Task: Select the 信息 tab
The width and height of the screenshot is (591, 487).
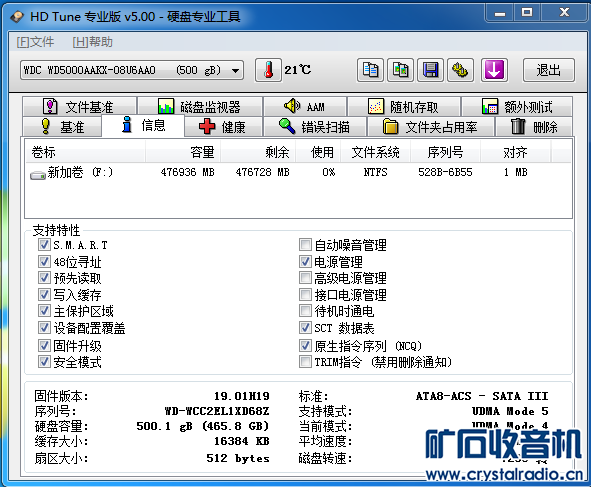Action: pyautogui.click(x=143, y=125)
